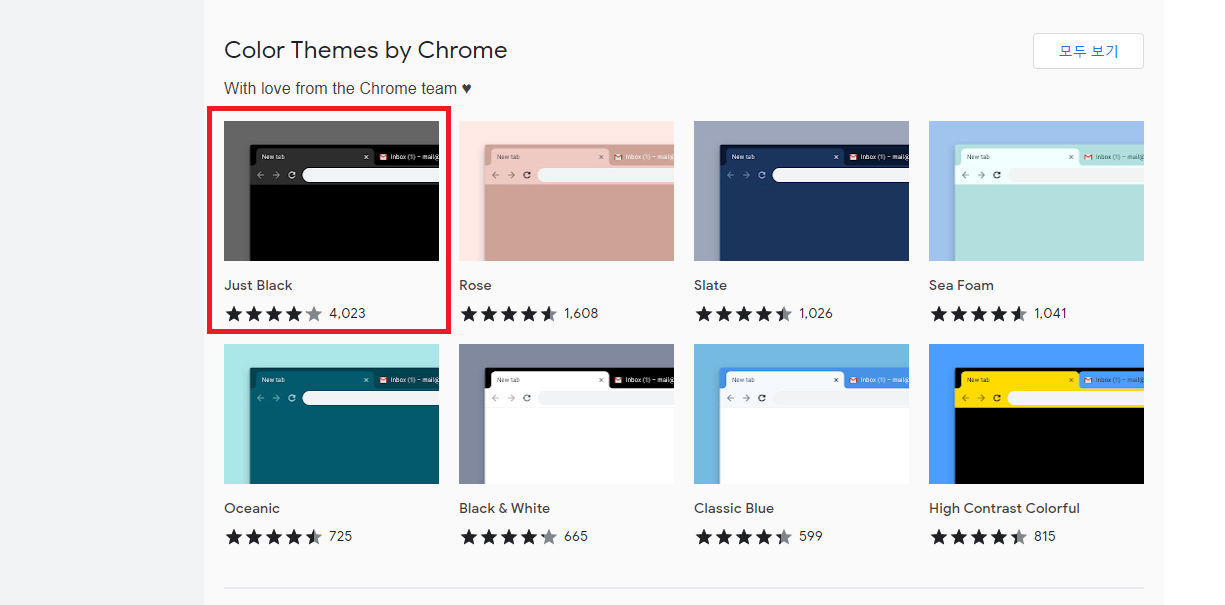Click the 1,026 review count

click(x=816, y=313)
